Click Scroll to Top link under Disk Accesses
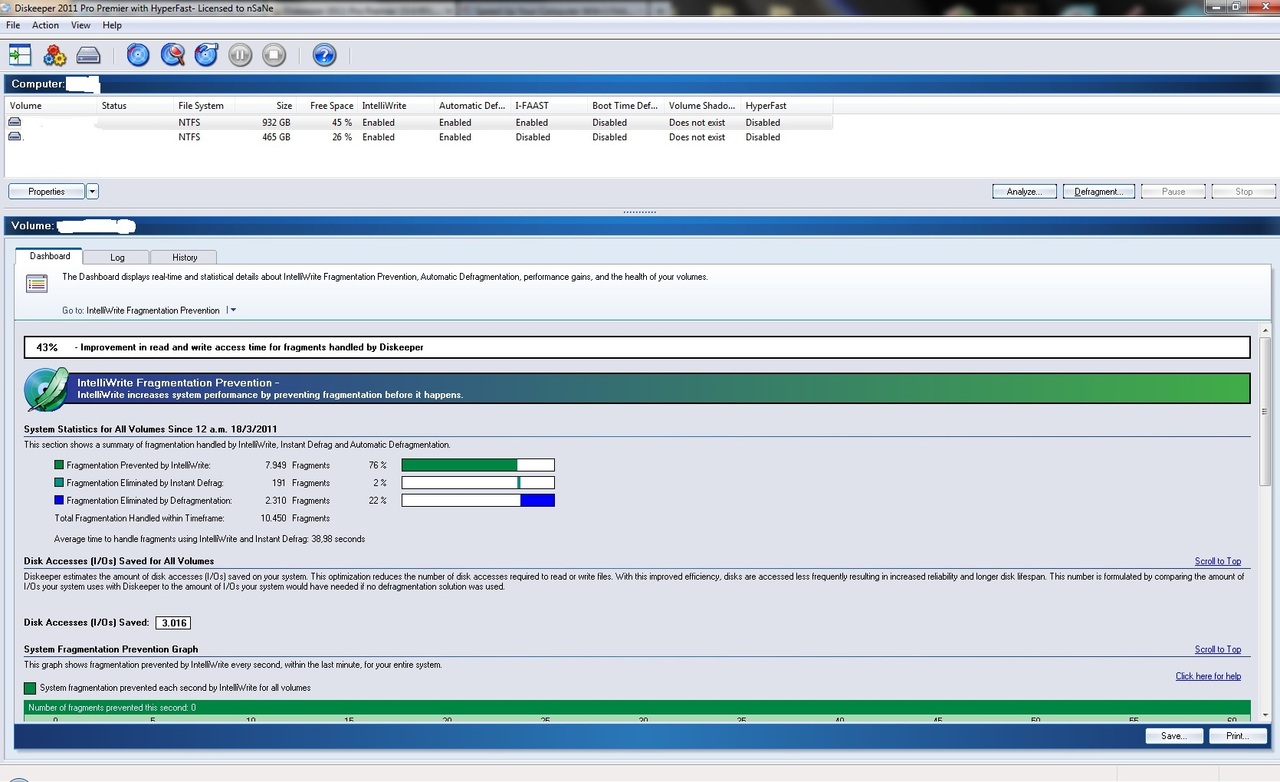The image size is (1280, 782). point(1217,561)
